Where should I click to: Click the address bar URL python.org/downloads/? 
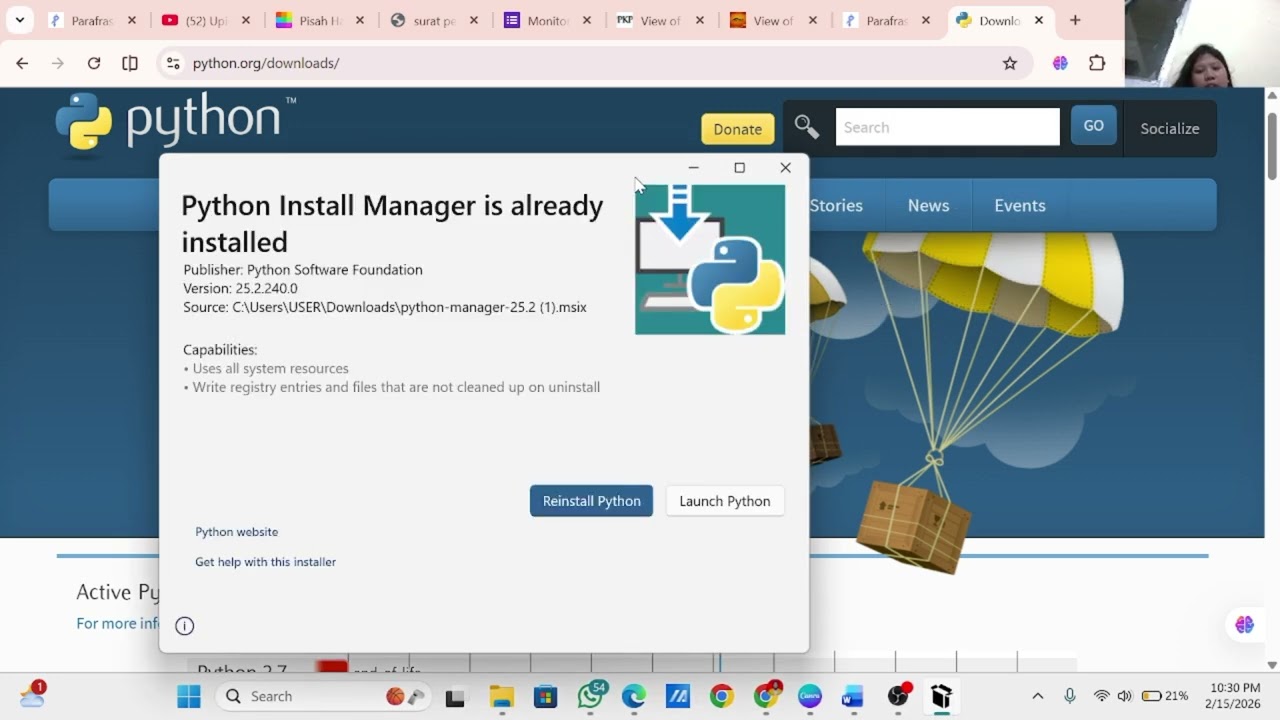pos(266,63)
